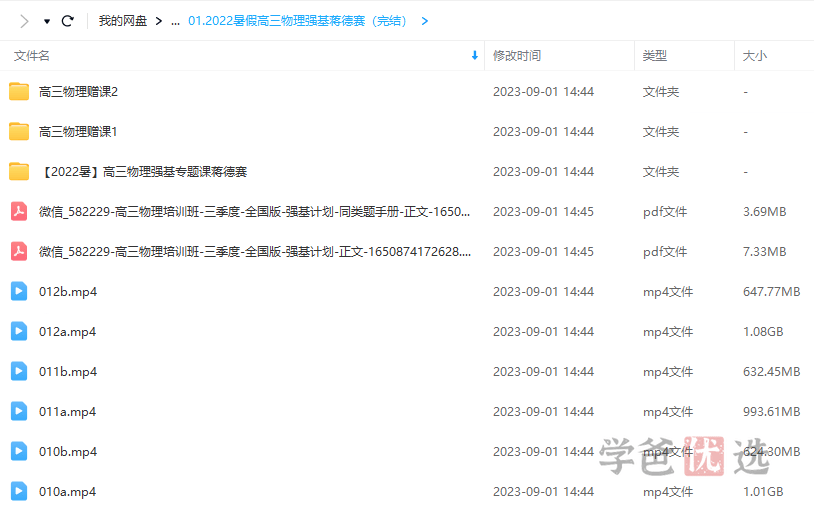Click the forward navigation arrow

(24, 21)
